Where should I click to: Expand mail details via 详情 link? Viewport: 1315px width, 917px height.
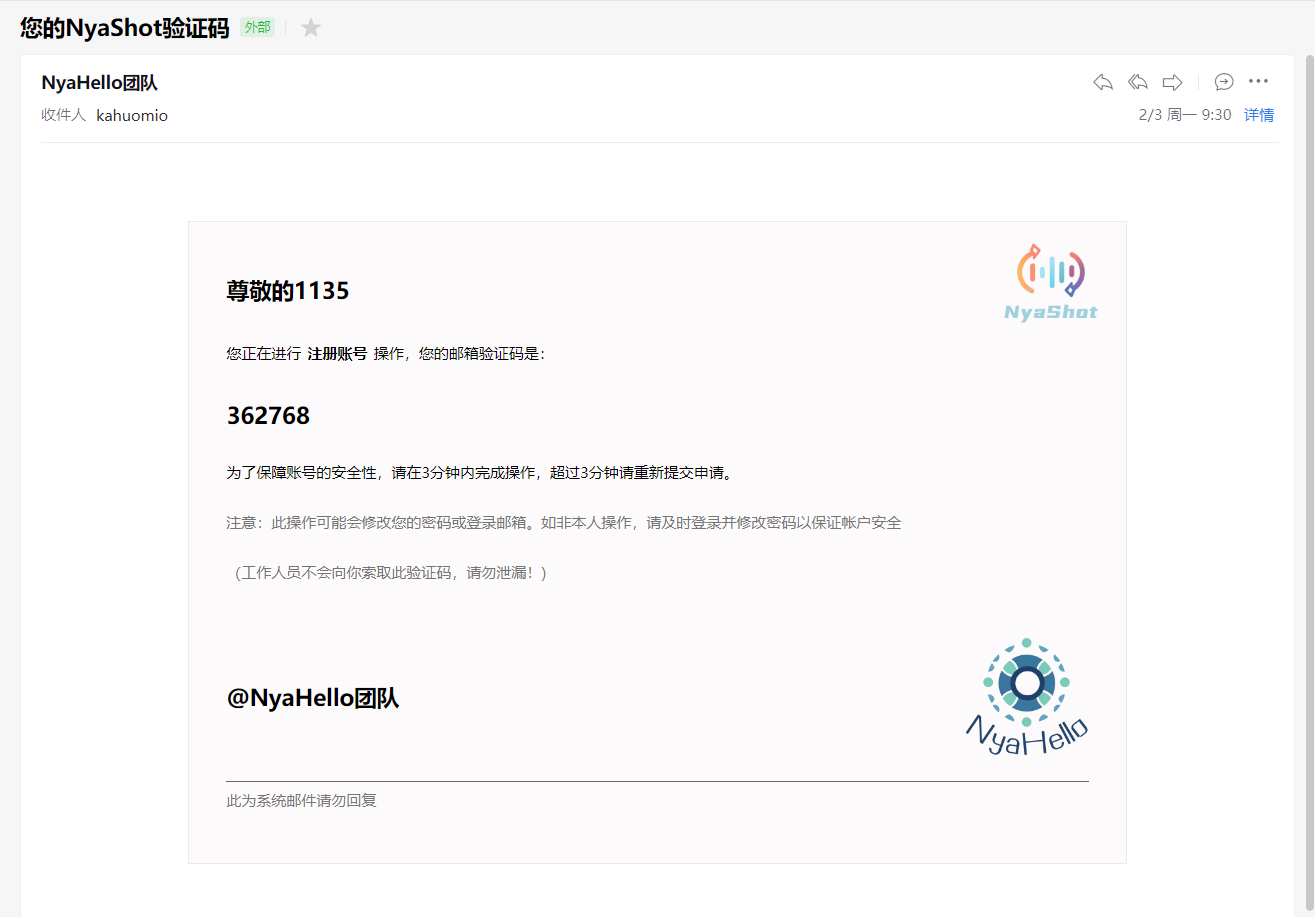1258,115
